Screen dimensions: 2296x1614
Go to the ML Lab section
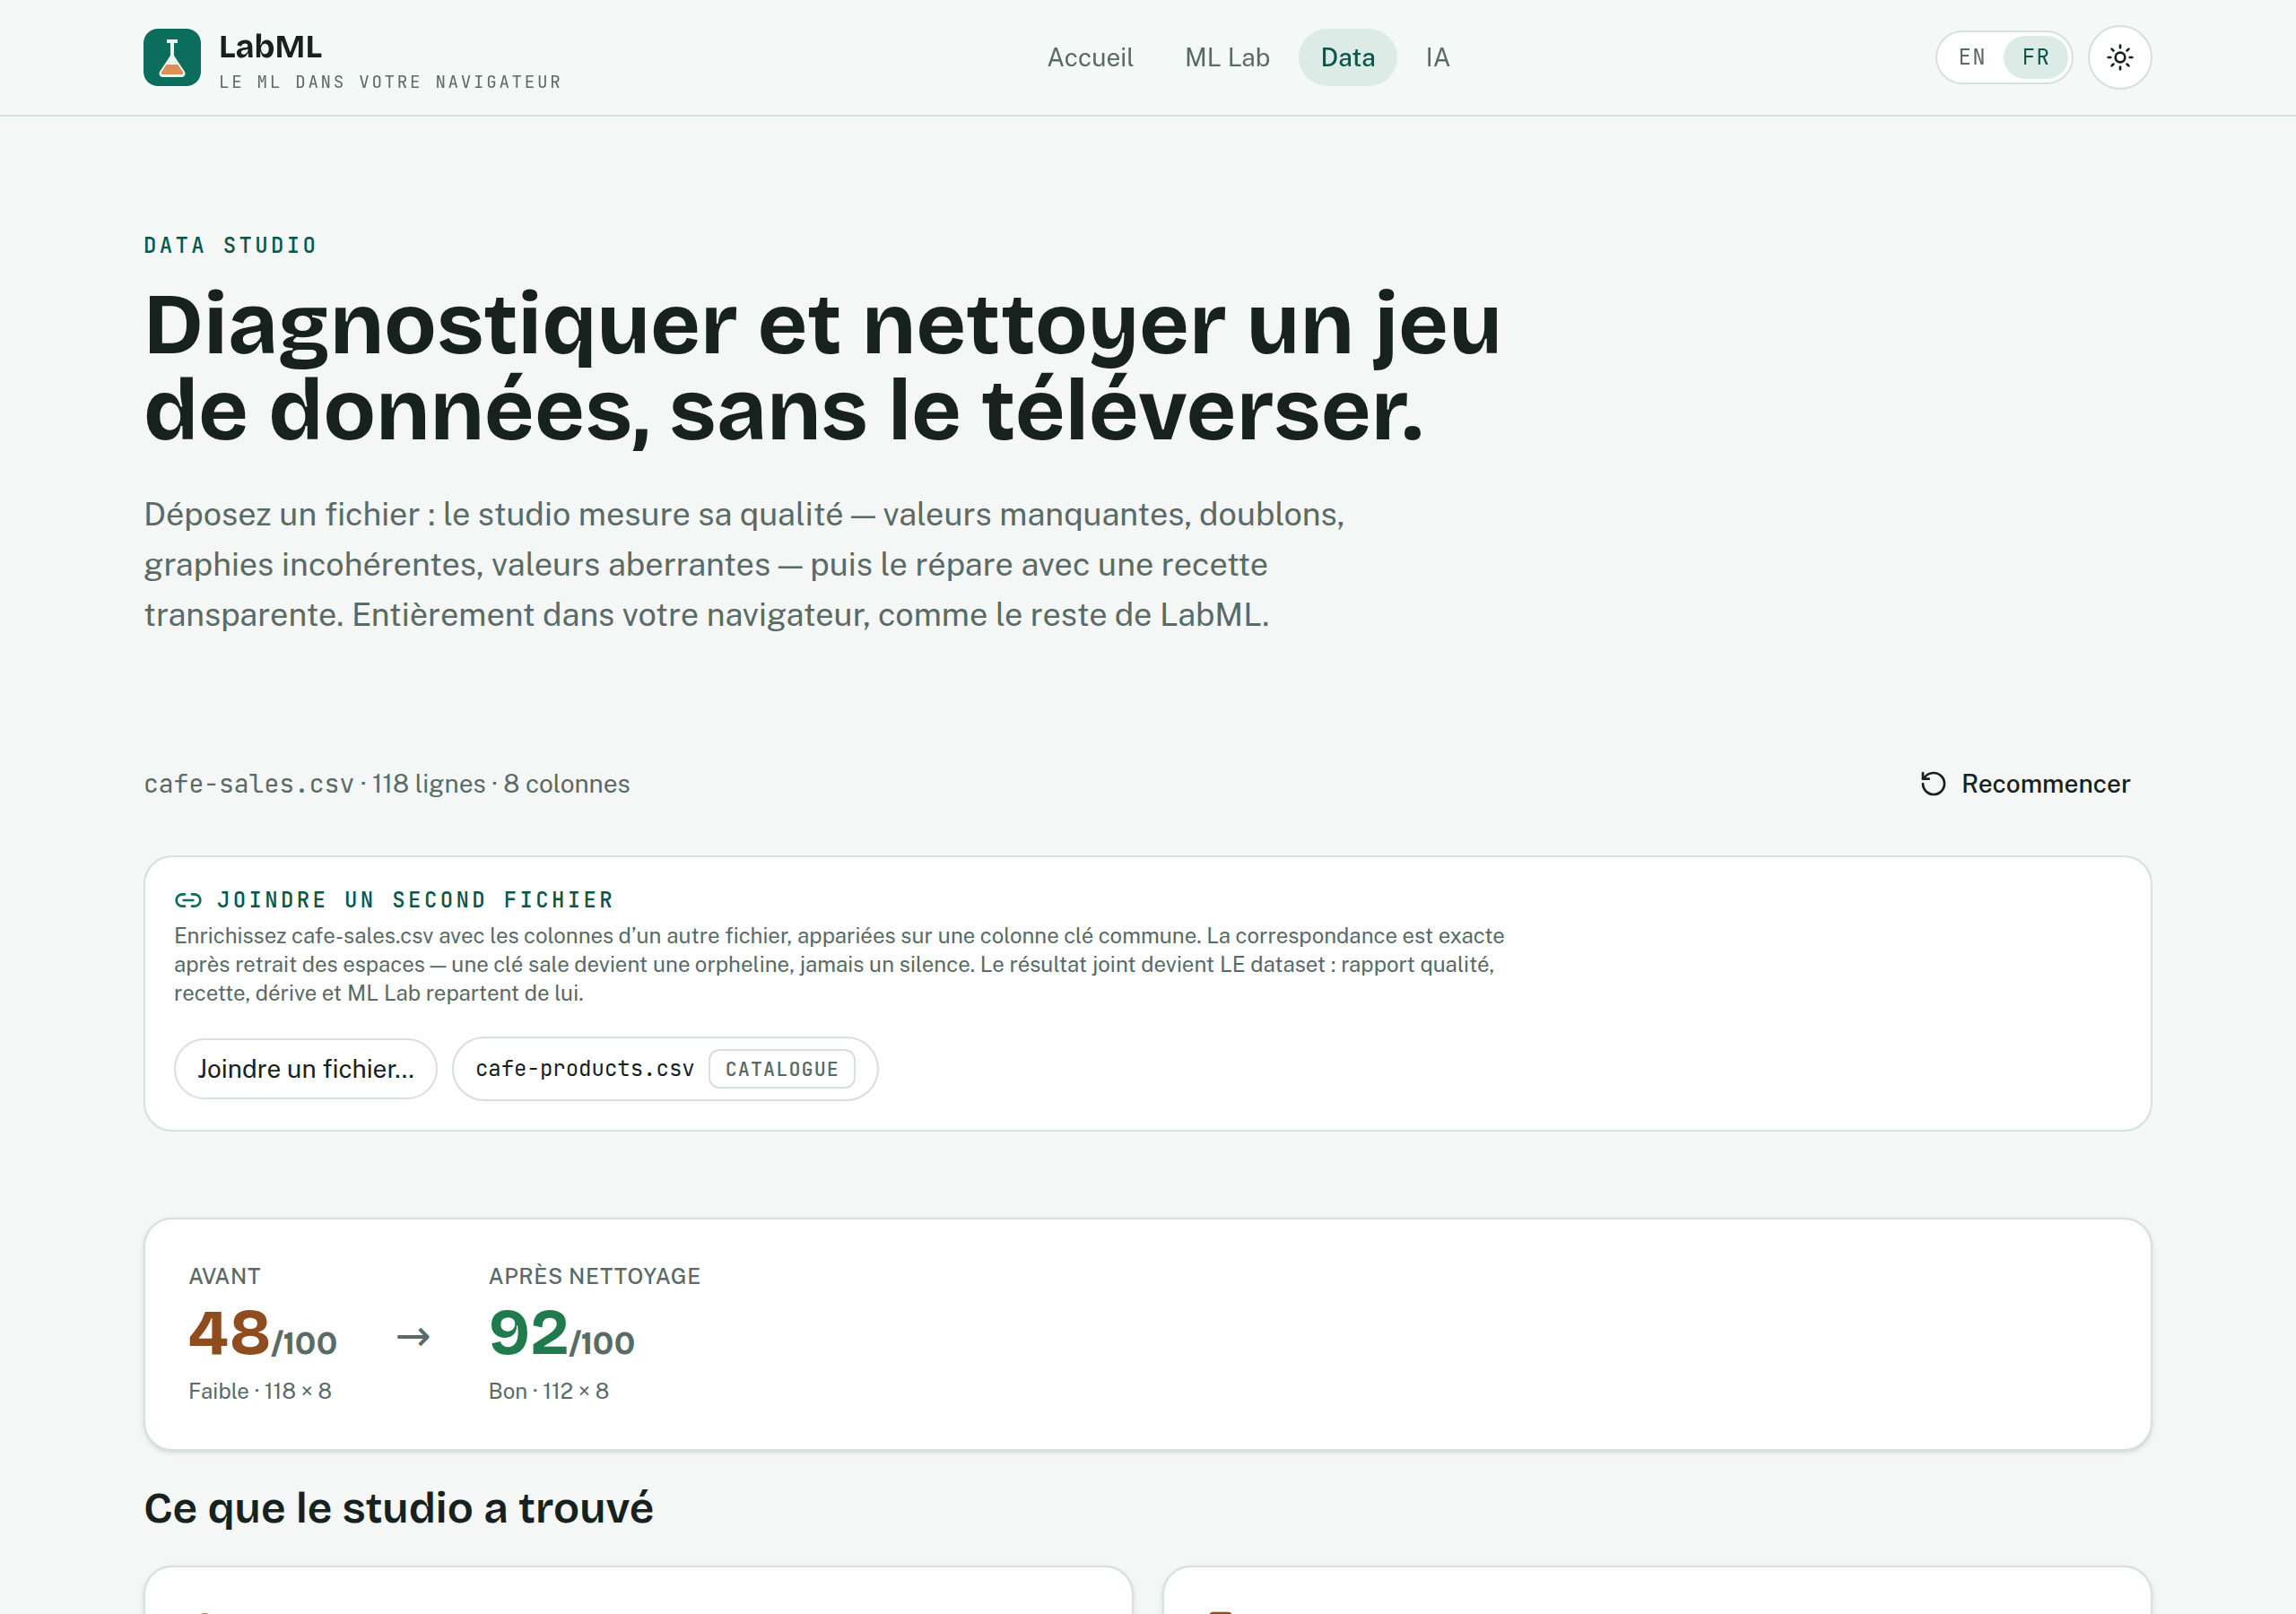point(1227,57)
